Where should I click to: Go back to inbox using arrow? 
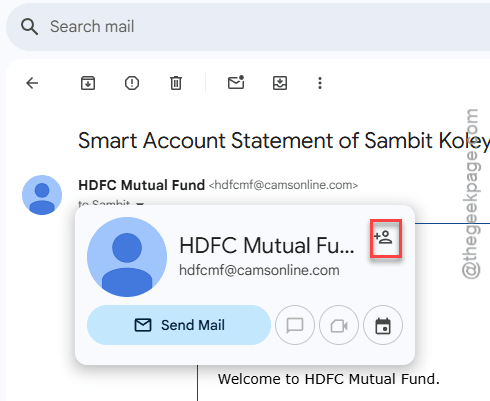click(x=32, y=83)
